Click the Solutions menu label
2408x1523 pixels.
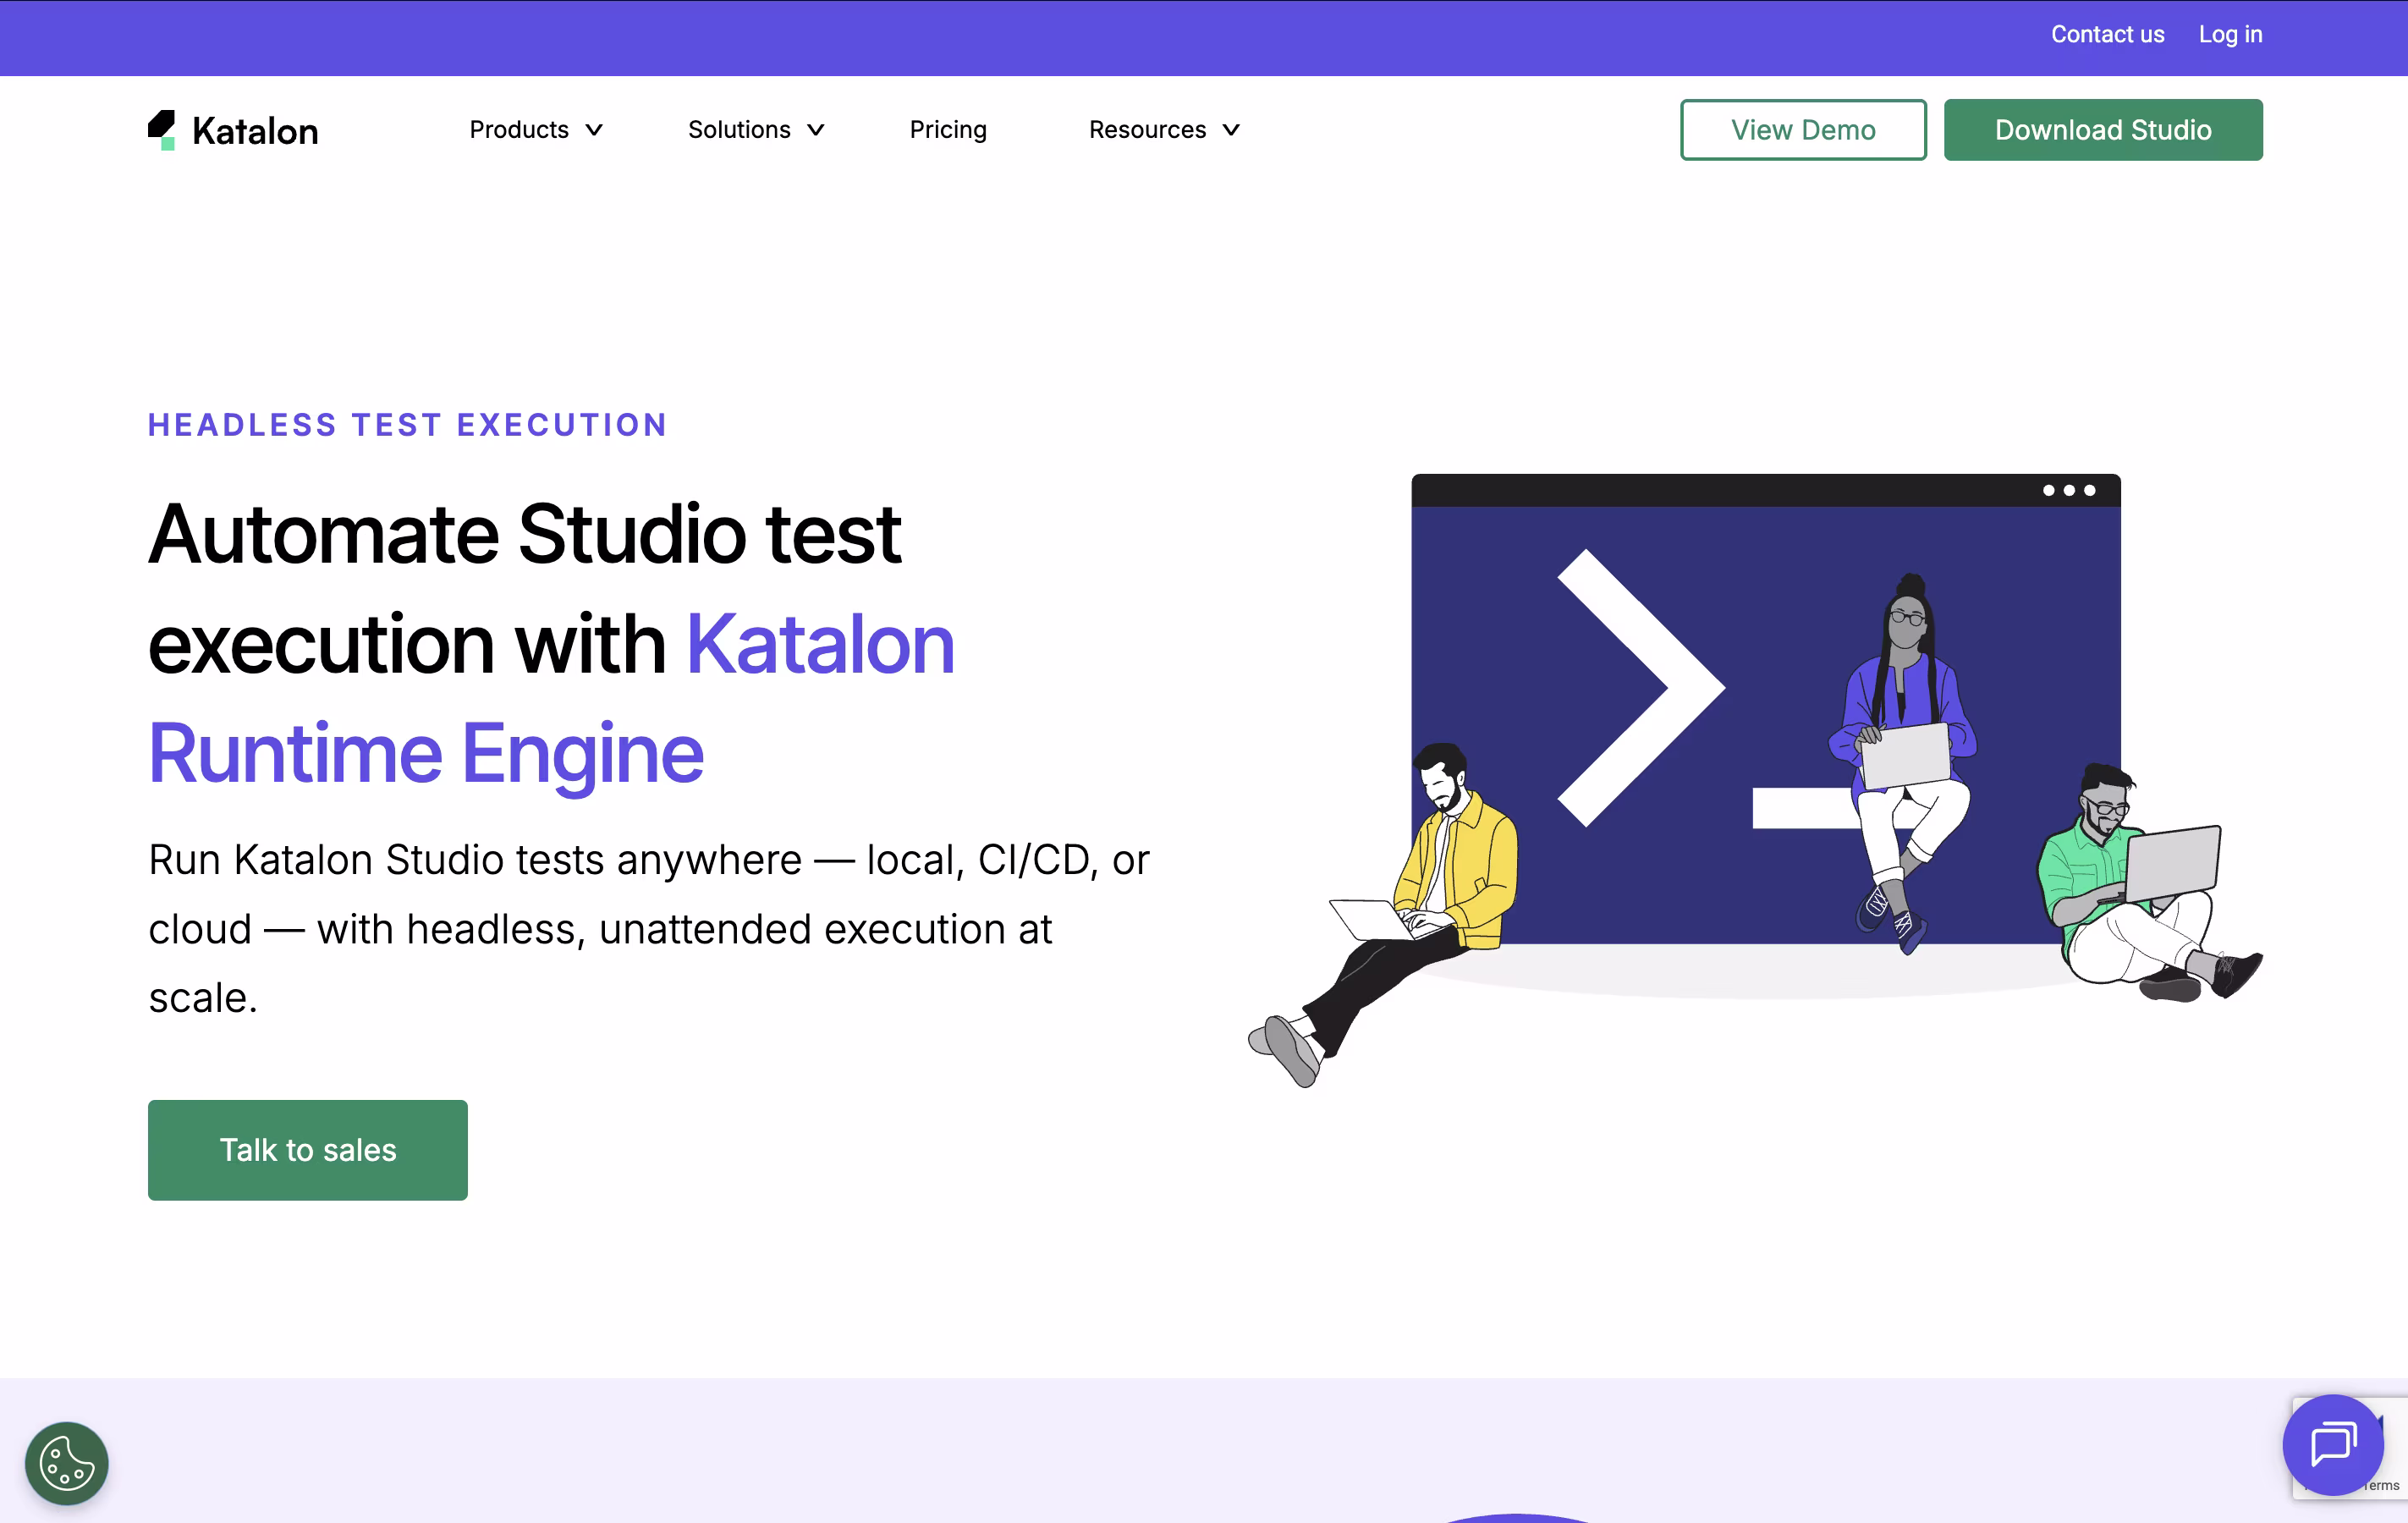(x=739, y=130)
